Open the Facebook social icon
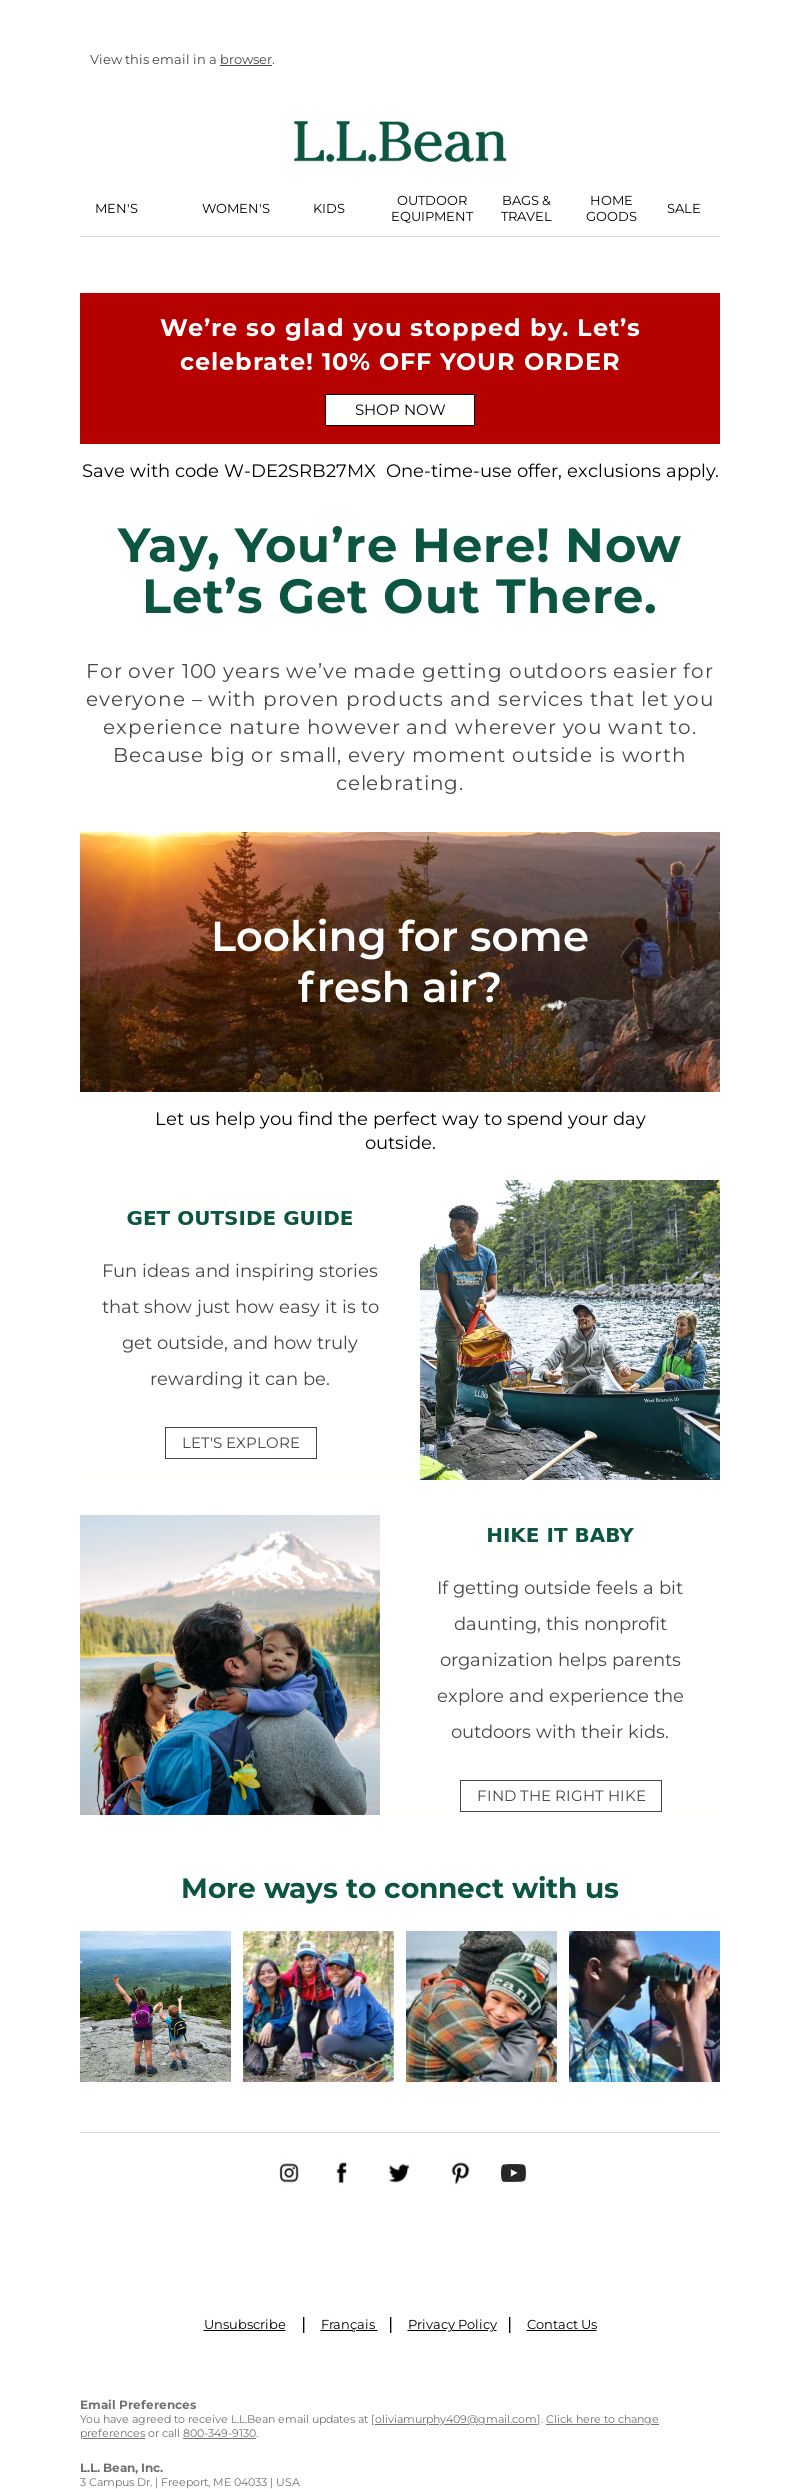Image resolution: width=800 pixels, height=2489 pixels. pyautogui.click(x=342, y=2172)
